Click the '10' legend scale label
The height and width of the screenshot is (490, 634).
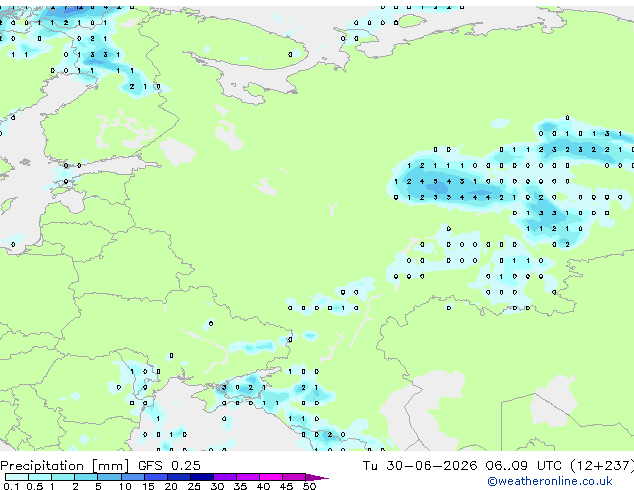125,486
